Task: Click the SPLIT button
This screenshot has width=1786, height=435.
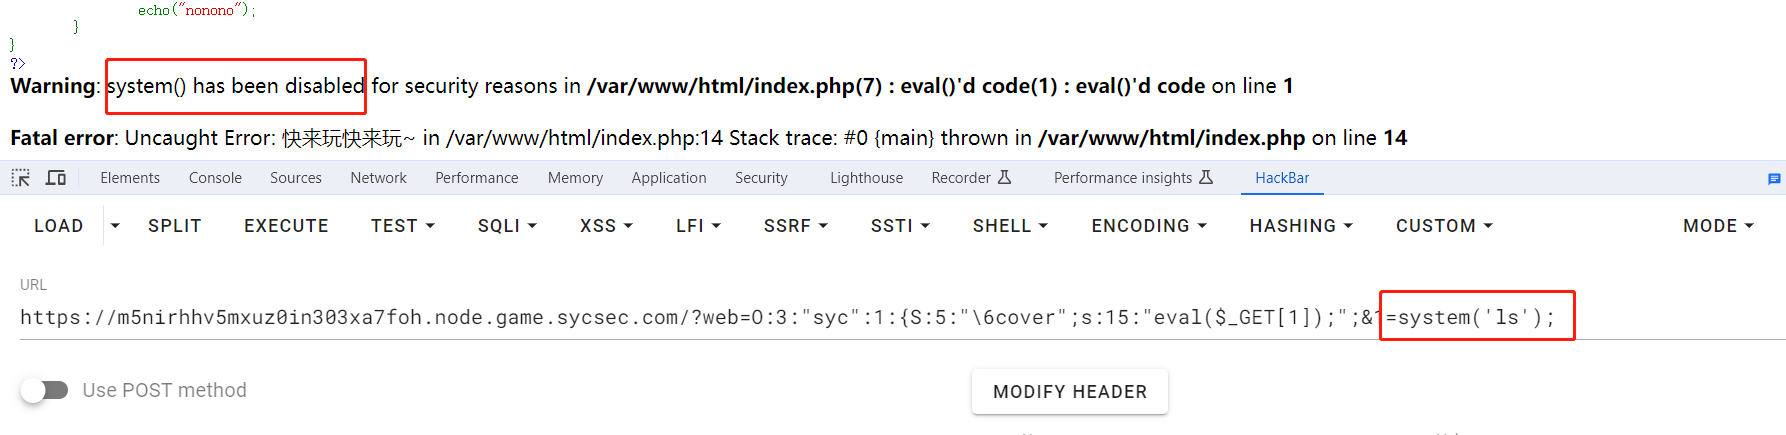Action: pyautogui.click(x=175, y=226)
